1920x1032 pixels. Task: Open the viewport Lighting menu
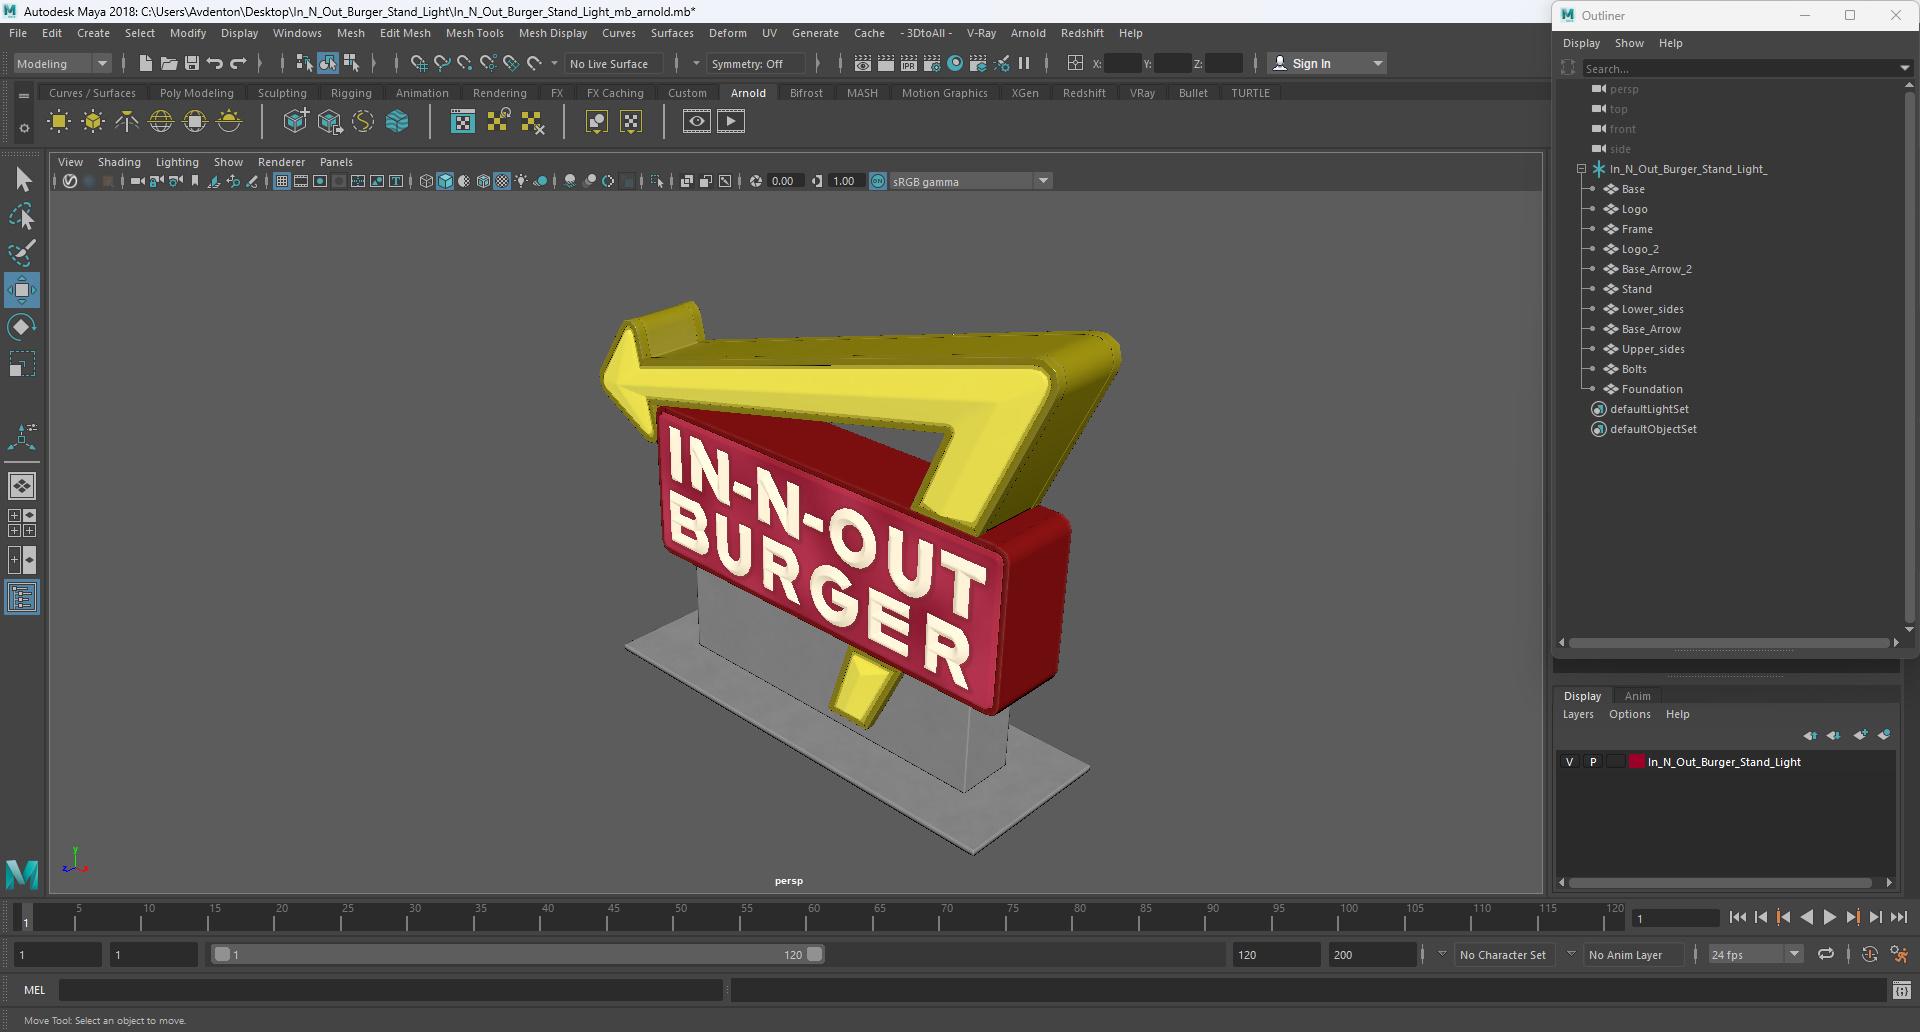coord(177,162)
